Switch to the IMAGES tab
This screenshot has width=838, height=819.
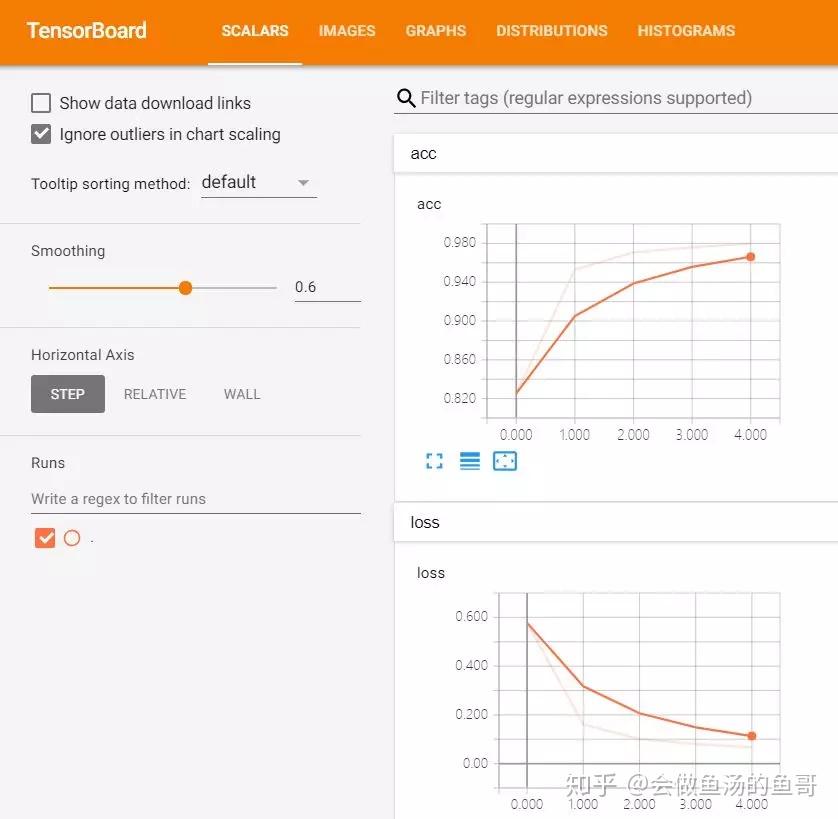click(347, 31)
